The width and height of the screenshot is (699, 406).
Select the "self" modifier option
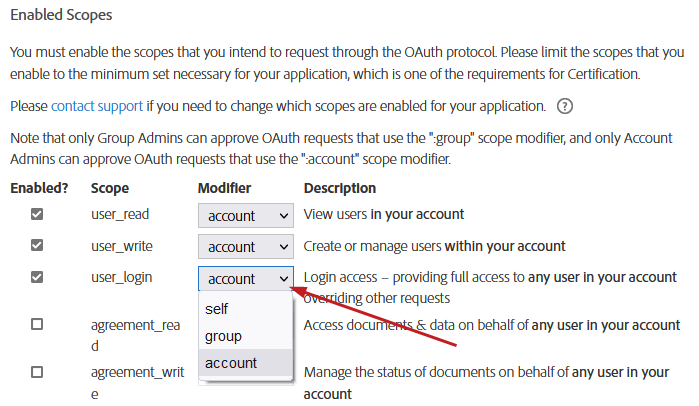point(217,309)
